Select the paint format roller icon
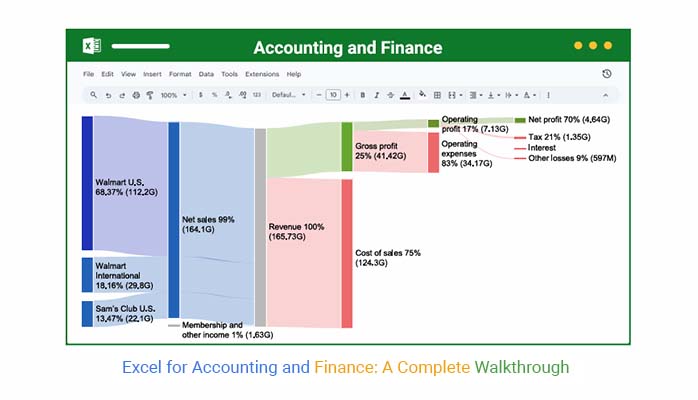This screenshot has height=400, width=698. tap(149, 95)
